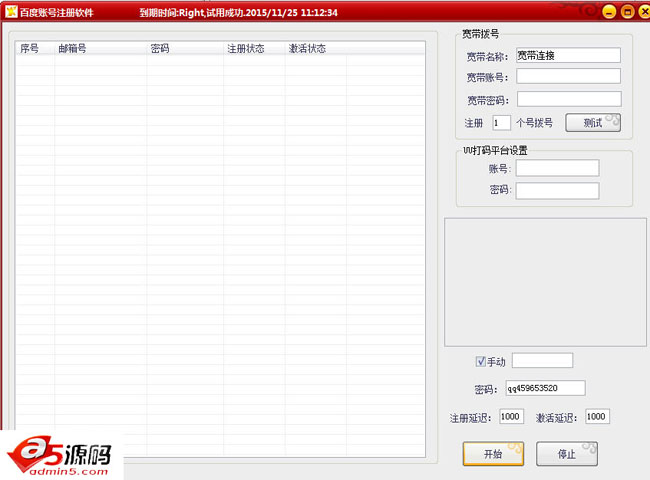Click the app logo icon in title bar
650x480 pixels.
tap(11, 12)
